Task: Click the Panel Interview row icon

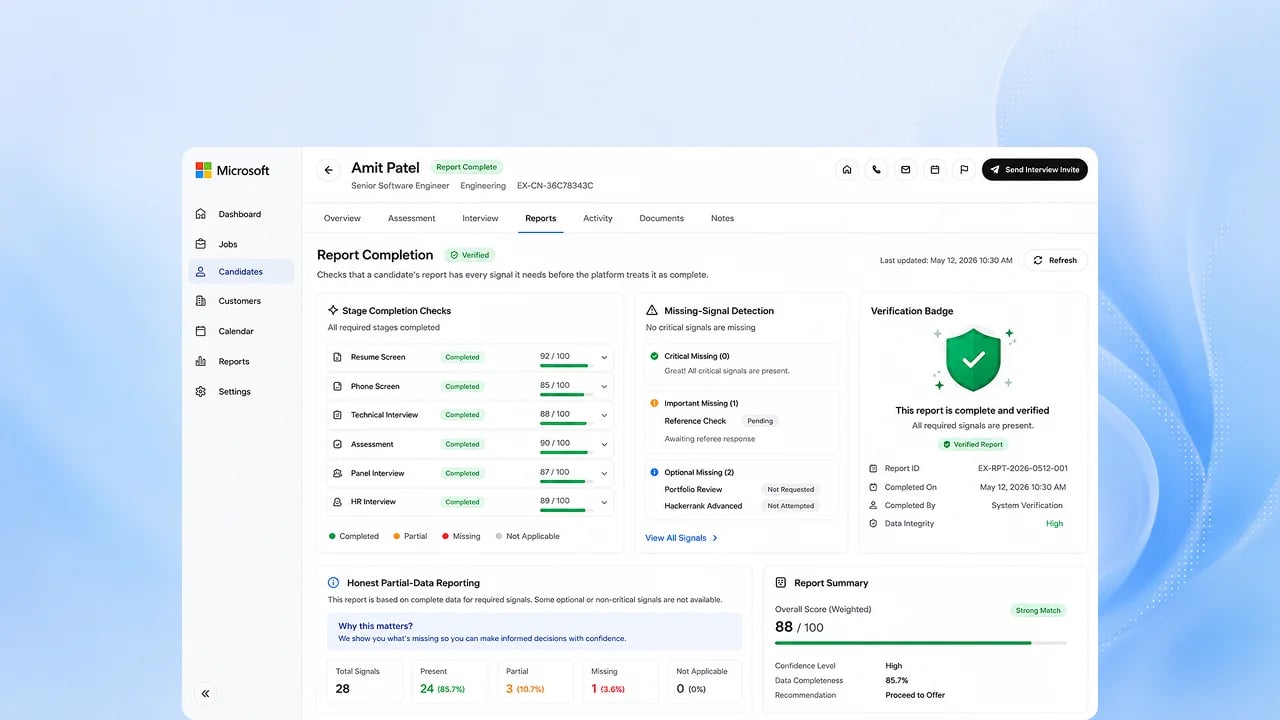Action: click(x=338, y=473)
